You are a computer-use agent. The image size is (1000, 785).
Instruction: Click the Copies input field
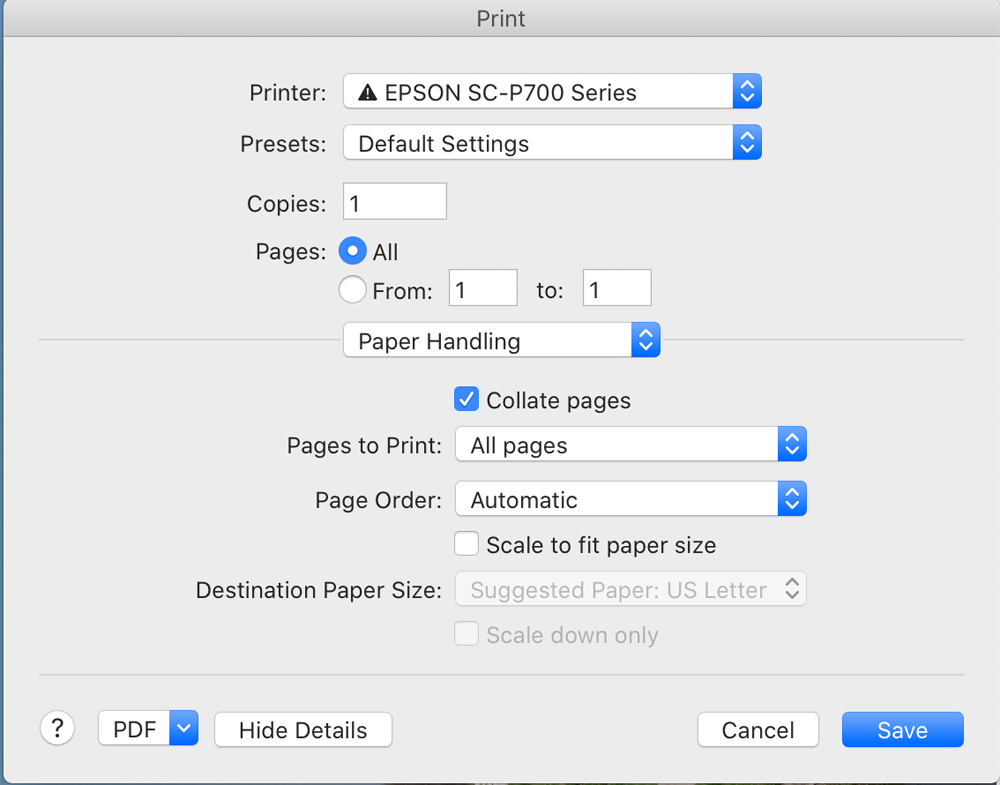pyautogui.click(x=395, y=203)
